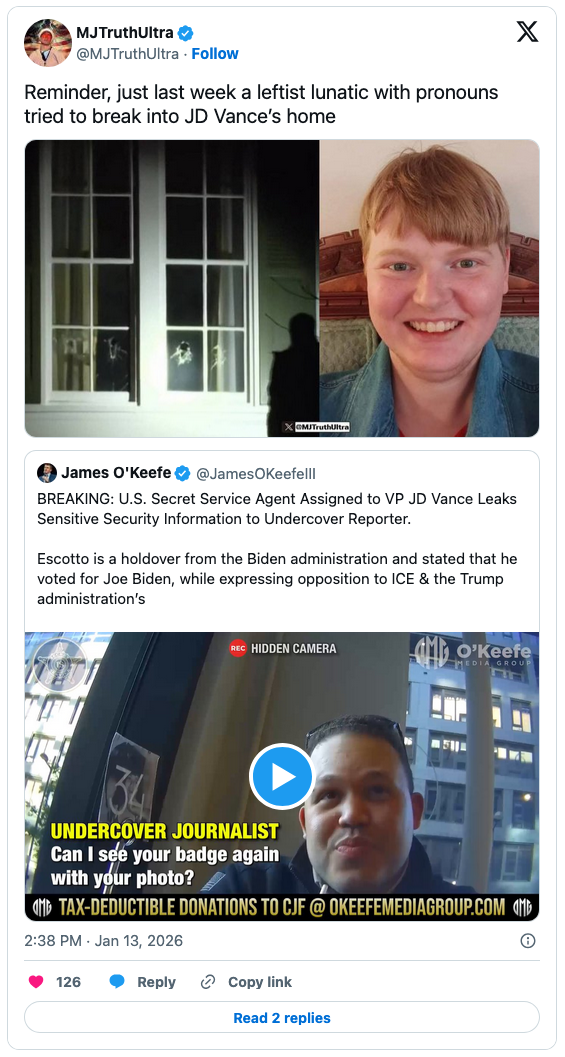Viewport: 565px width, 1057px height.
Task: Open tweet info circle icon
Action: pyautogui.click(x=529, y=940)
